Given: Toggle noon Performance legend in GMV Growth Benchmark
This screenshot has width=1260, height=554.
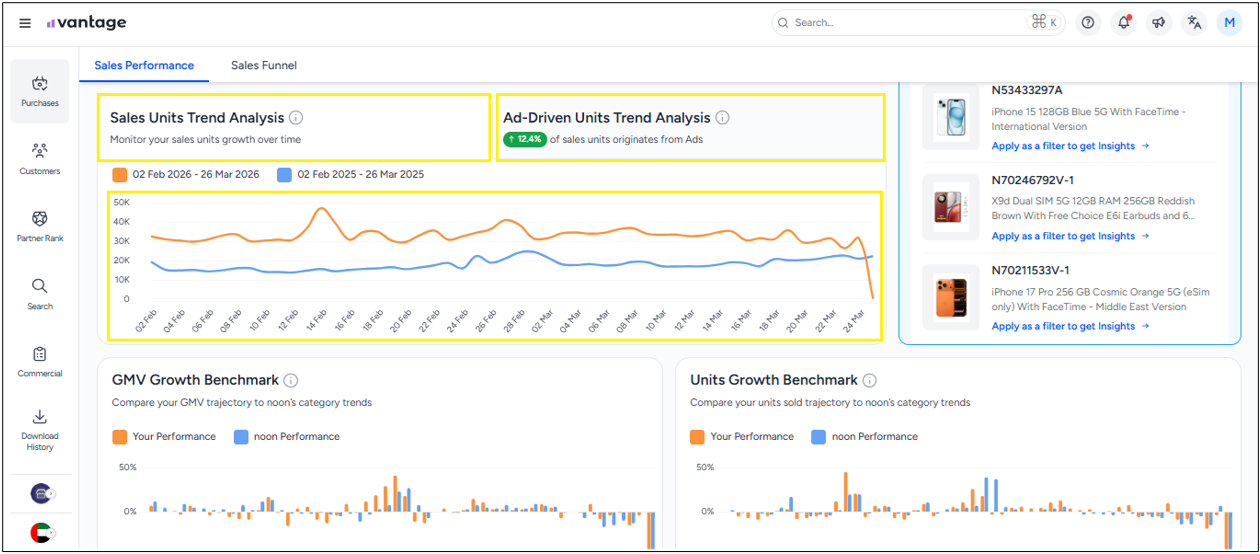Looking at the screenshot, I should [286, 437].
